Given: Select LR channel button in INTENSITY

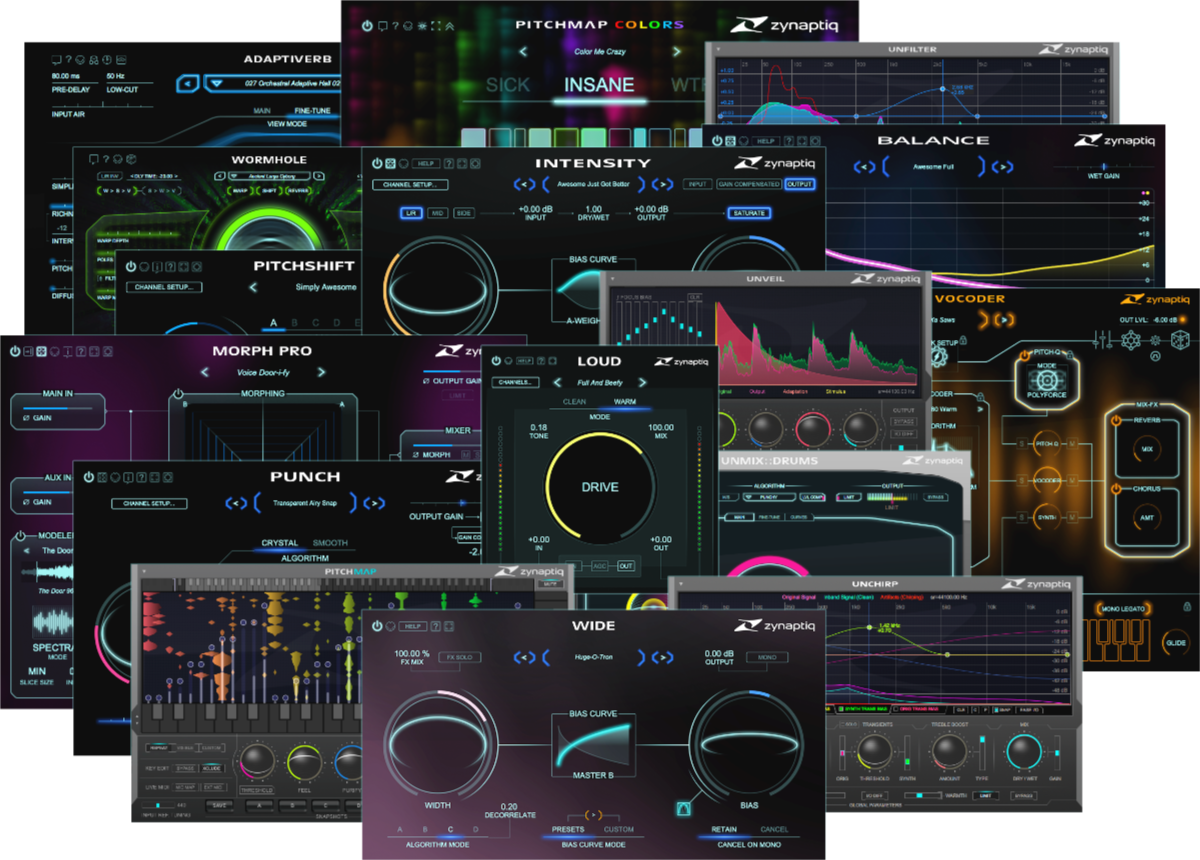Looking at the screenshot, I should 410,213.
